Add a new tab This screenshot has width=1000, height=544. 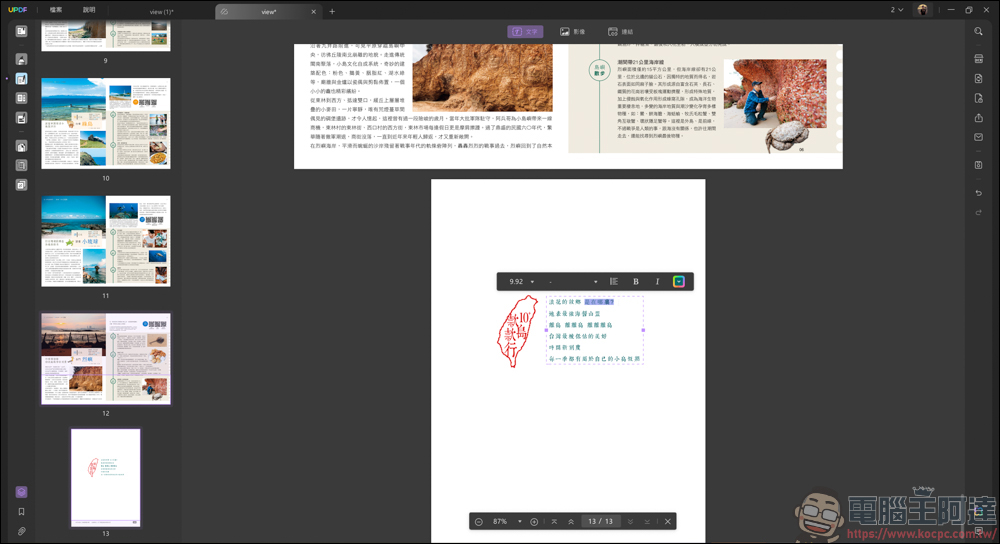(x=332, y=11)
